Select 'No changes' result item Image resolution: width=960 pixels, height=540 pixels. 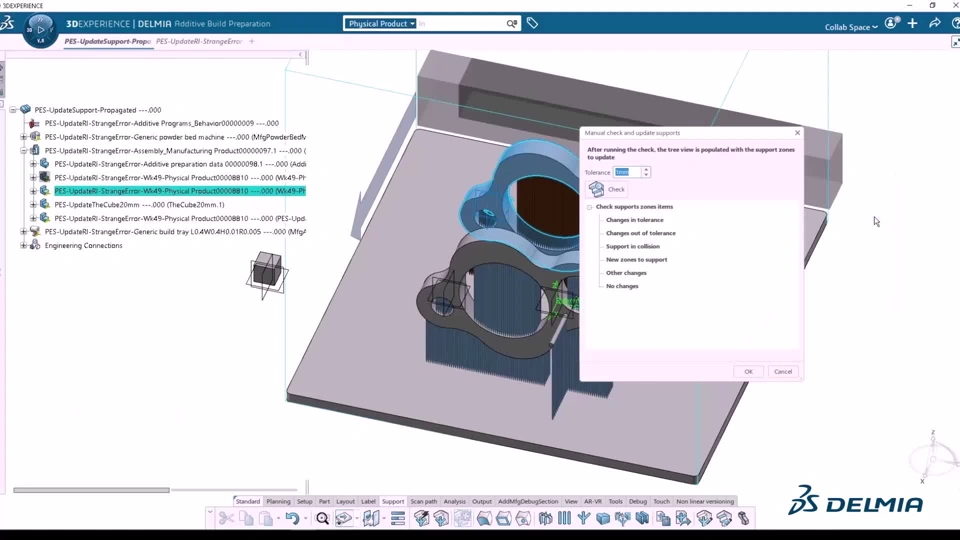[x=622, y=286]
